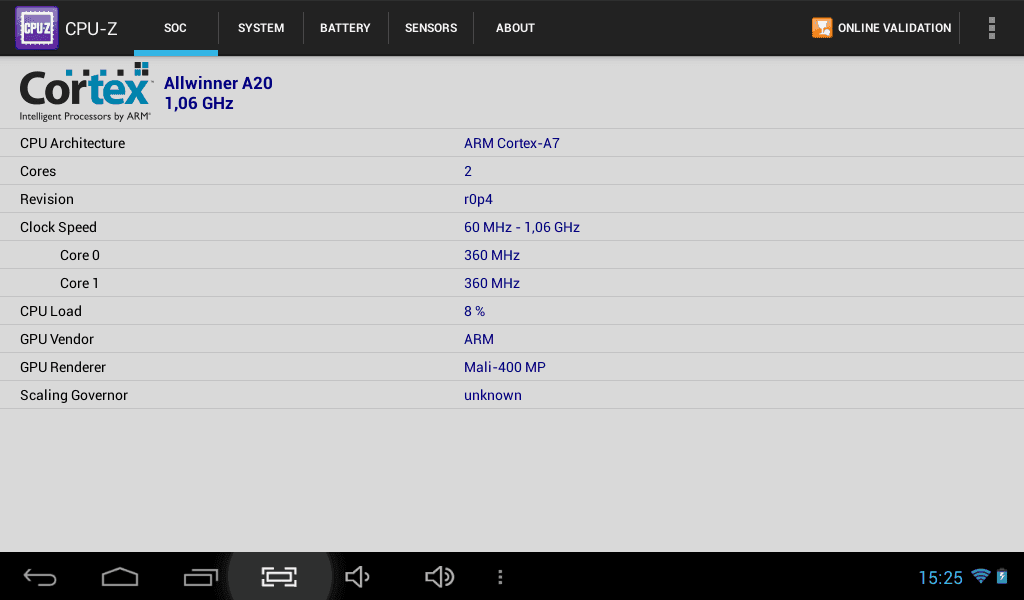
Task: Lower the volume with the volume-down icon
Action: [x=357, y=577]
